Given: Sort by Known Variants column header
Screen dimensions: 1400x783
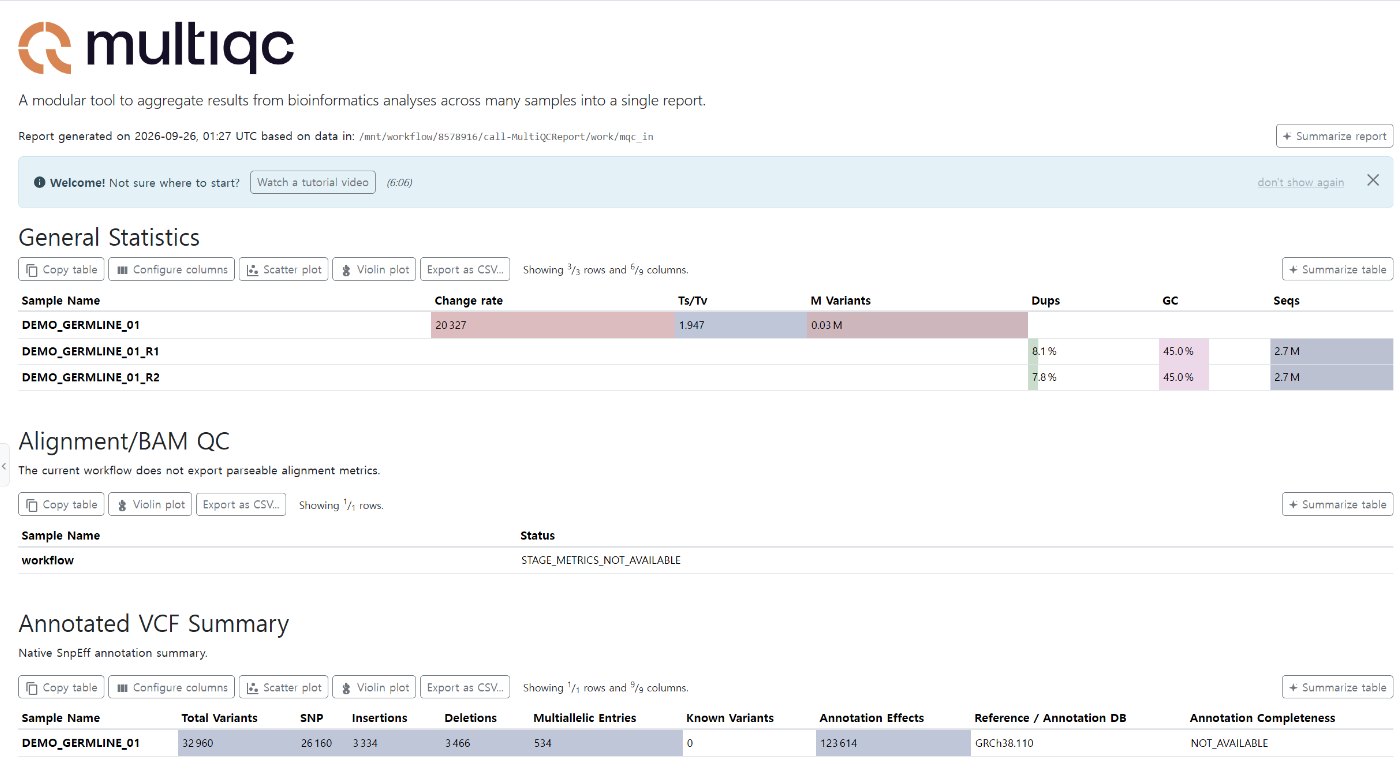Looking at the screenshot, I should [730, 718].
